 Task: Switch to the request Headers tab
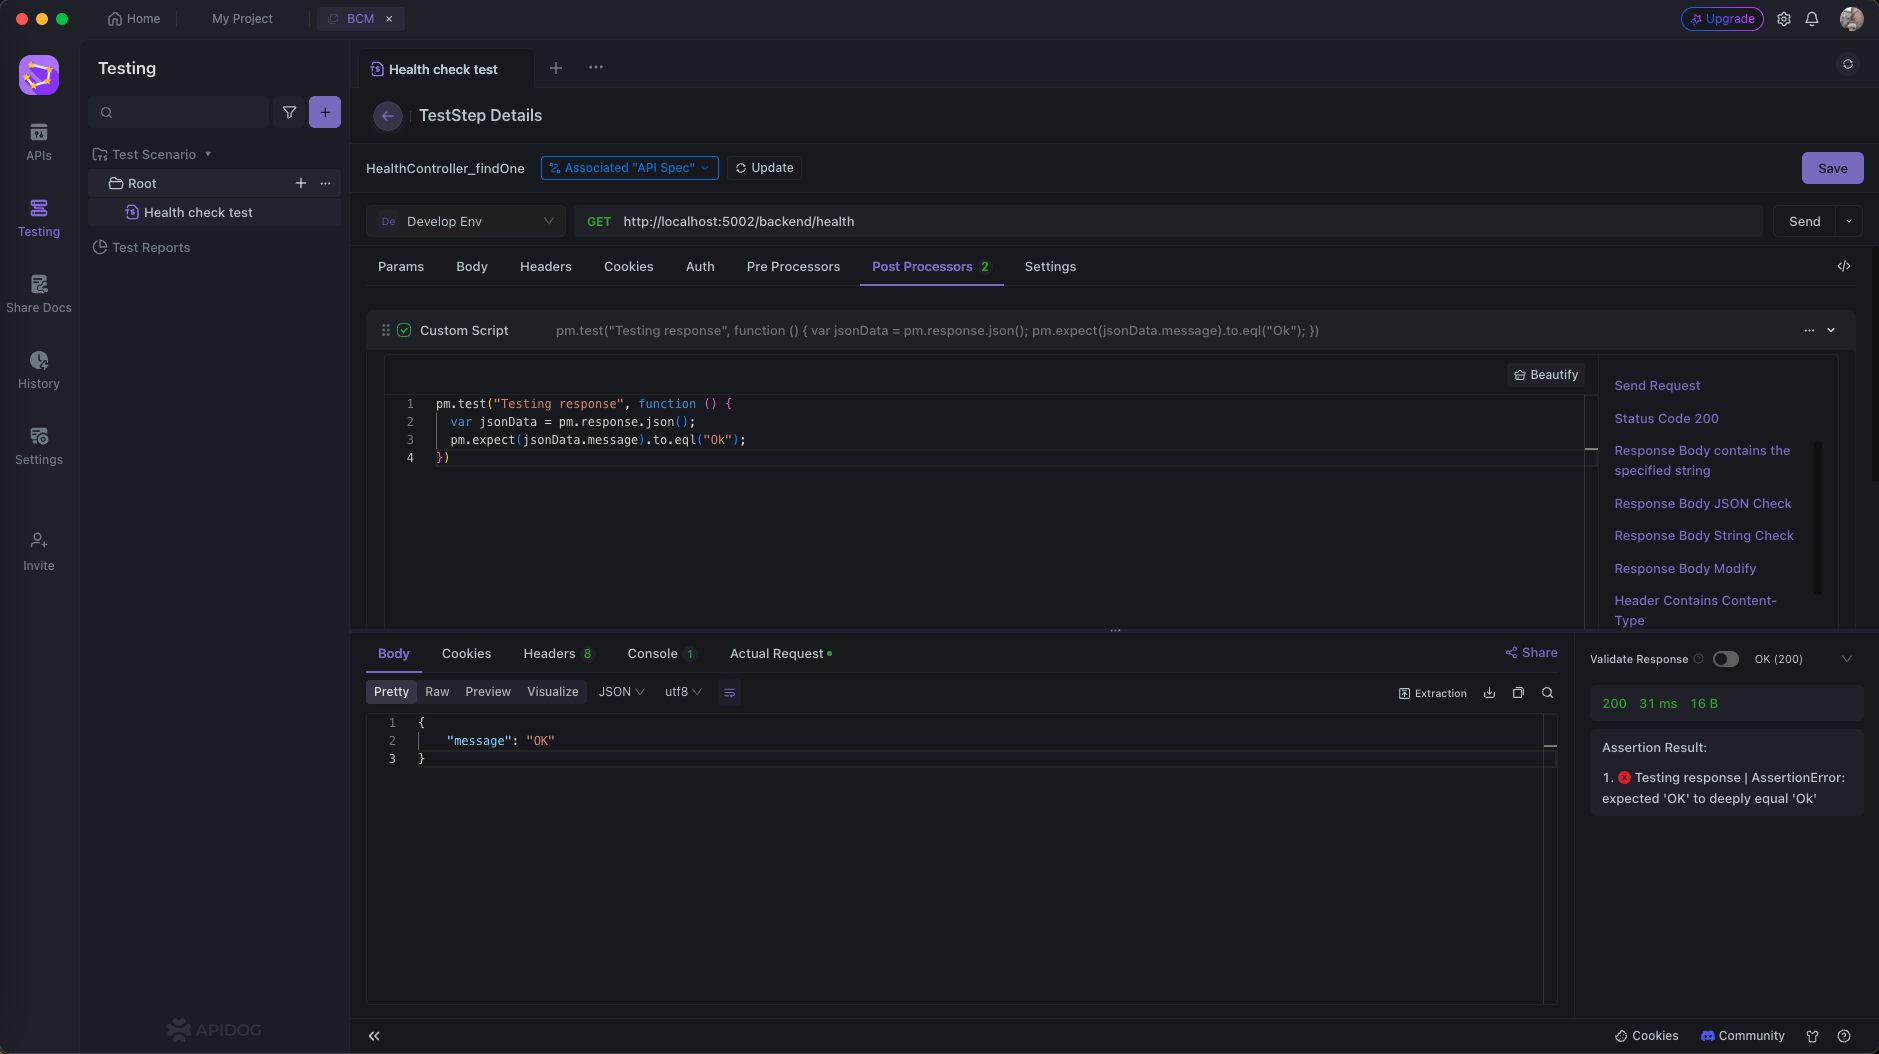click(x=546, y=266)
